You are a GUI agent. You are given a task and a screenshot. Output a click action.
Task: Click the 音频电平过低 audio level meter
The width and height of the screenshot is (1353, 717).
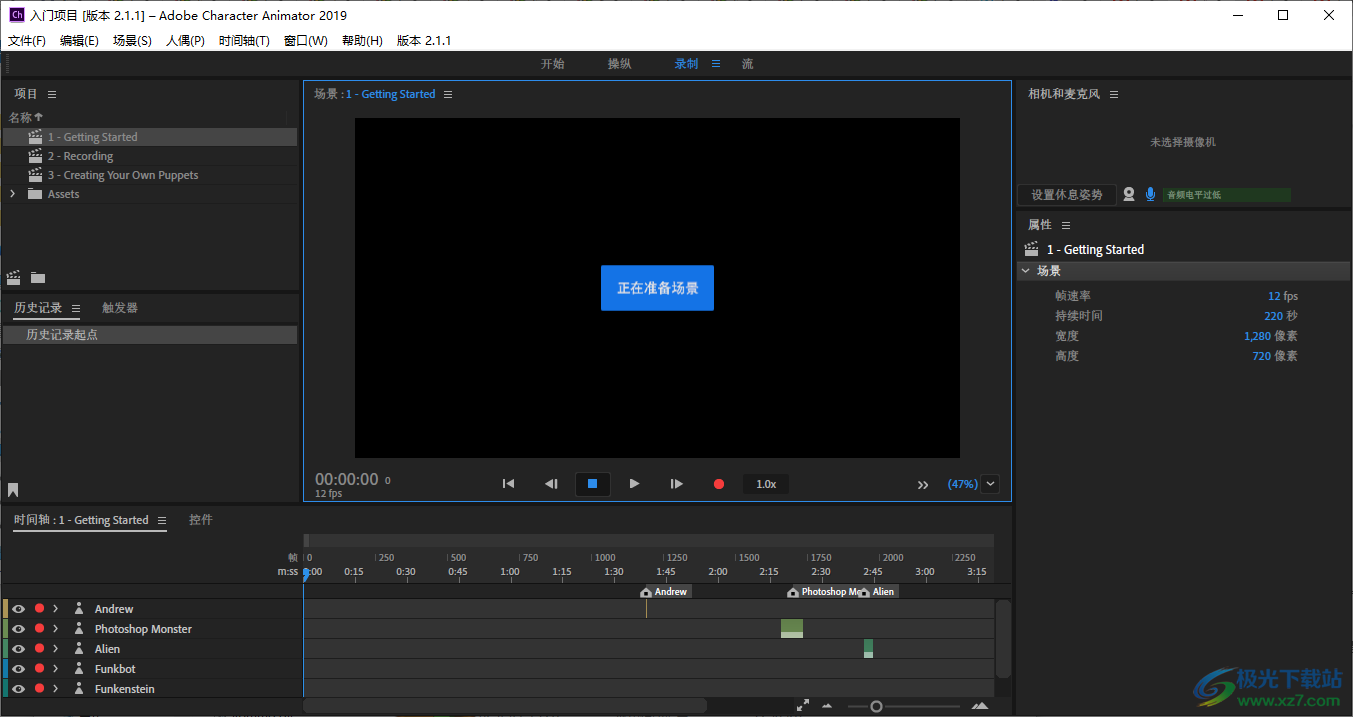[x=1226, y=195]
